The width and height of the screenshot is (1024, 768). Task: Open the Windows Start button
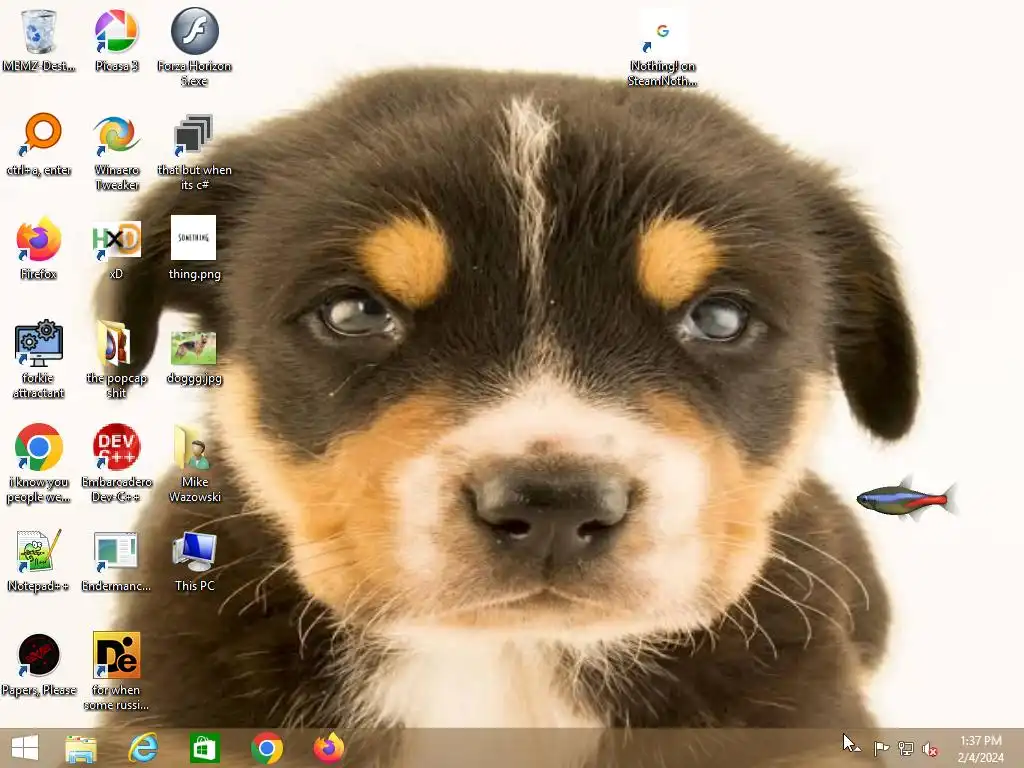tap(25, 748)
